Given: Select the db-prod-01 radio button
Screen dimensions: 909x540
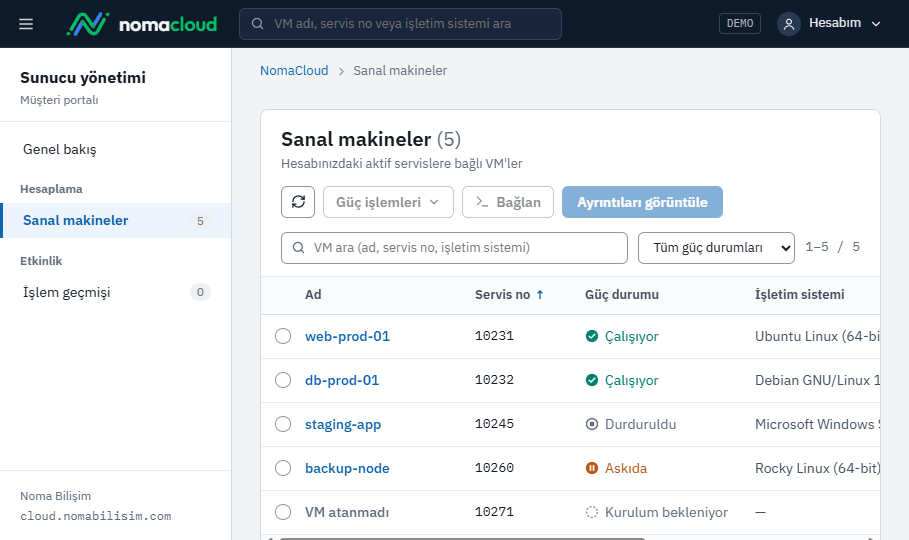Looking at the screenshot, I should point(283,380).
